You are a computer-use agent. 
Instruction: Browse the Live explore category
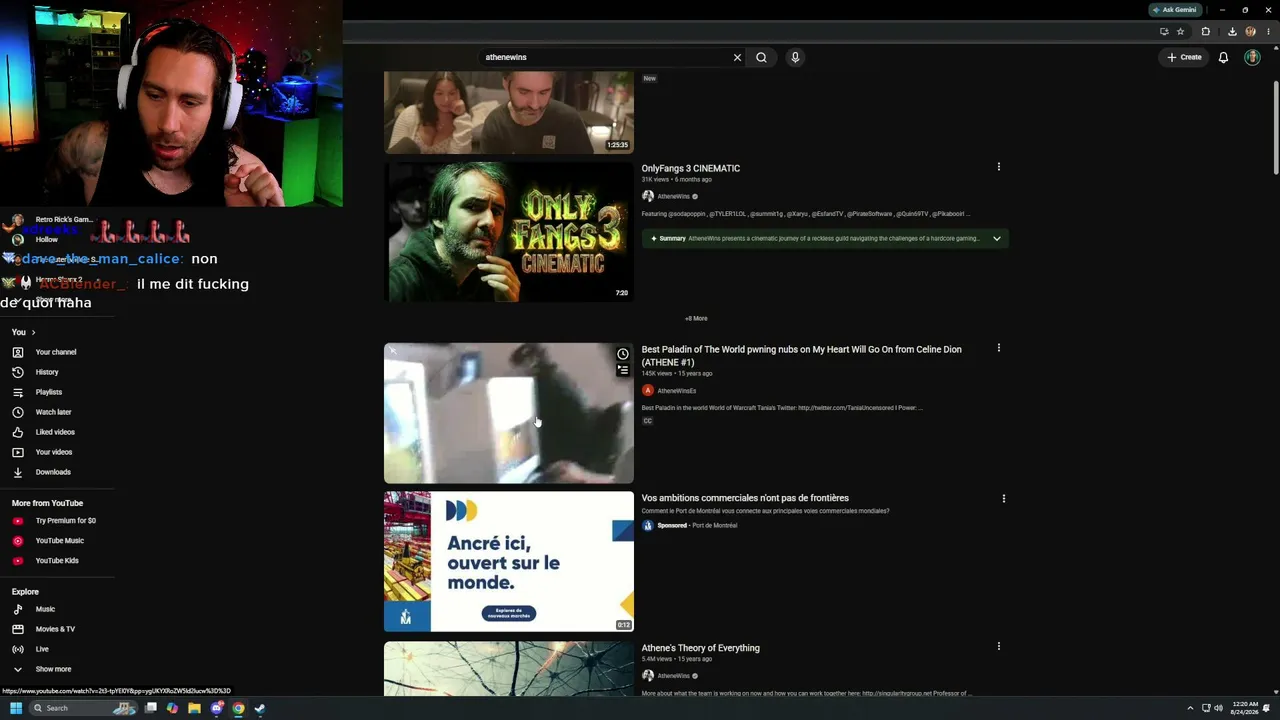point(42,649)
